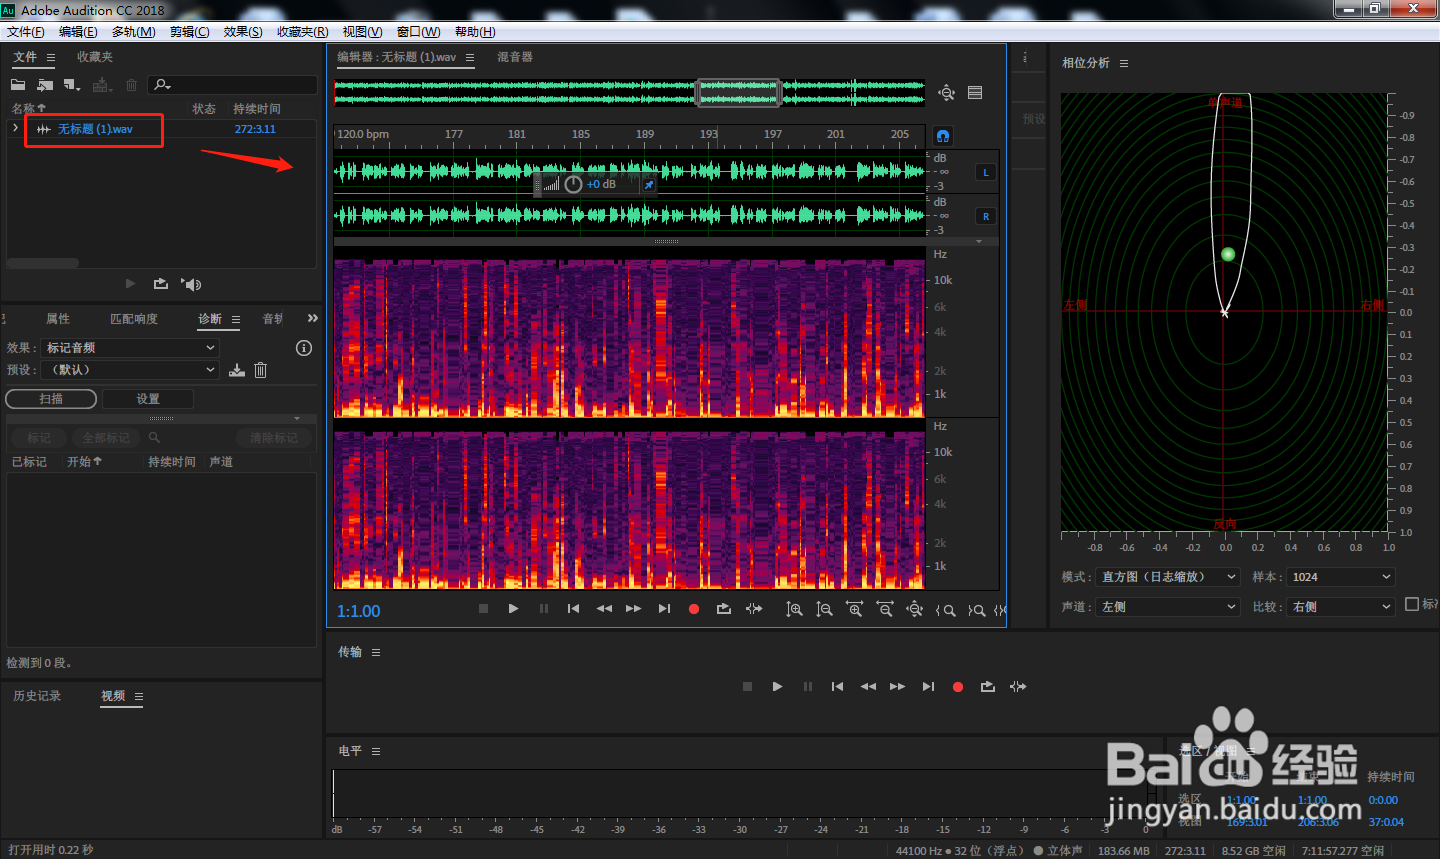Toggle left channel L button
This screenshot has height=859, width=1440.
coord(985,172)
